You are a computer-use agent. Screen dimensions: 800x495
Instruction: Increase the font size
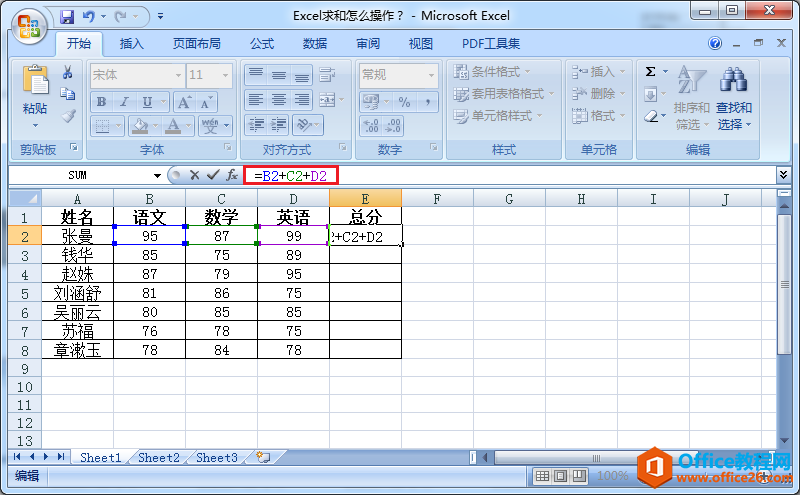184,102
